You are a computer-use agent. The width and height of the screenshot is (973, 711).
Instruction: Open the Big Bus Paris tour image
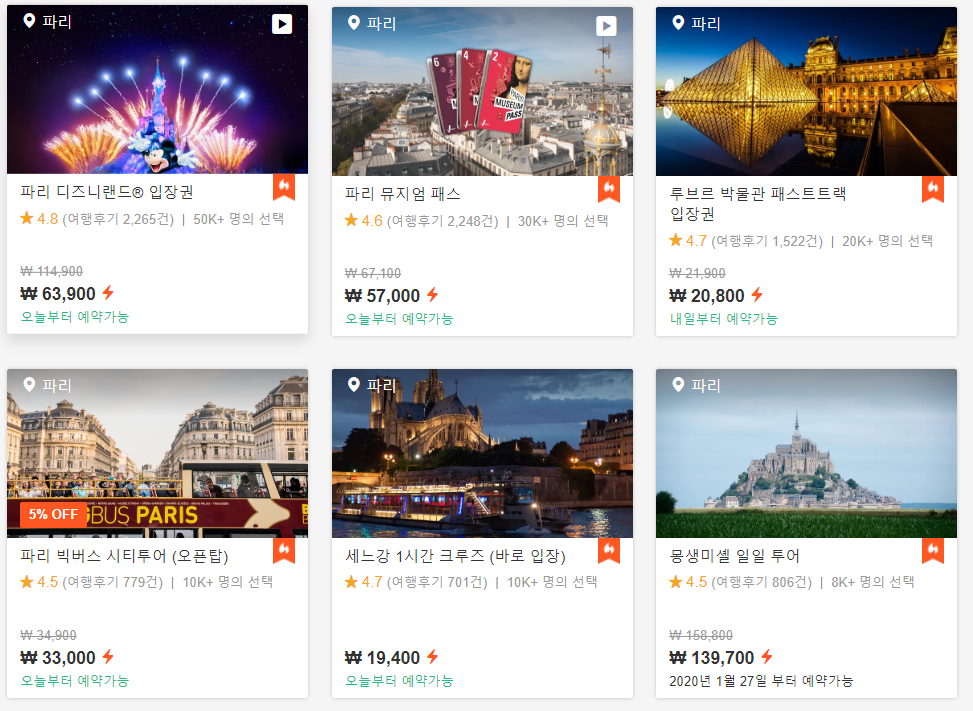coord(158,453)
